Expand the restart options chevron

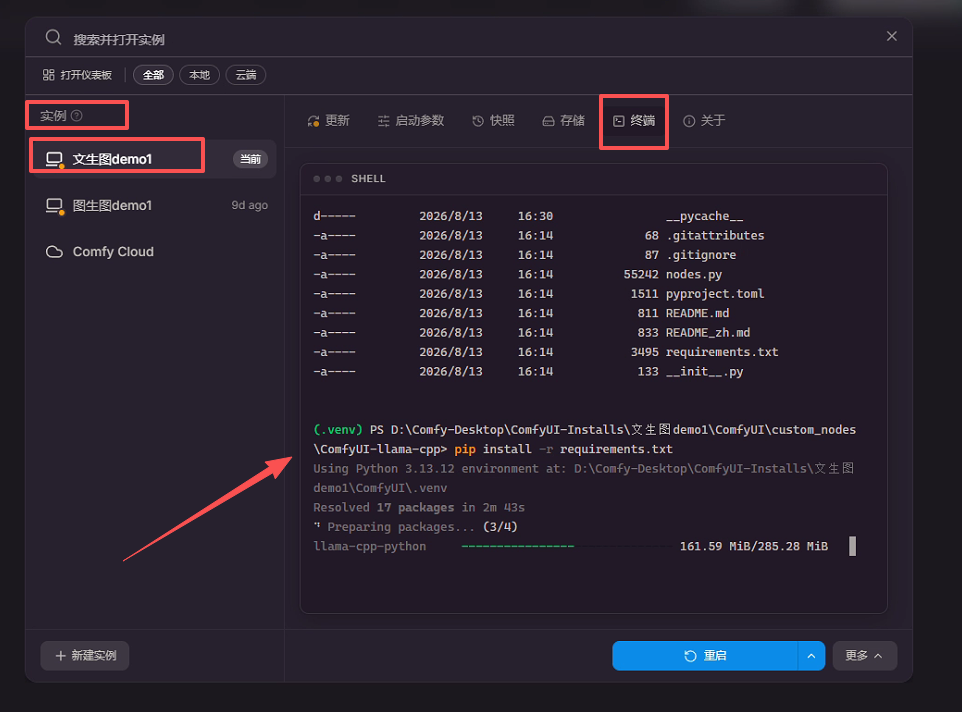point(811,656)
